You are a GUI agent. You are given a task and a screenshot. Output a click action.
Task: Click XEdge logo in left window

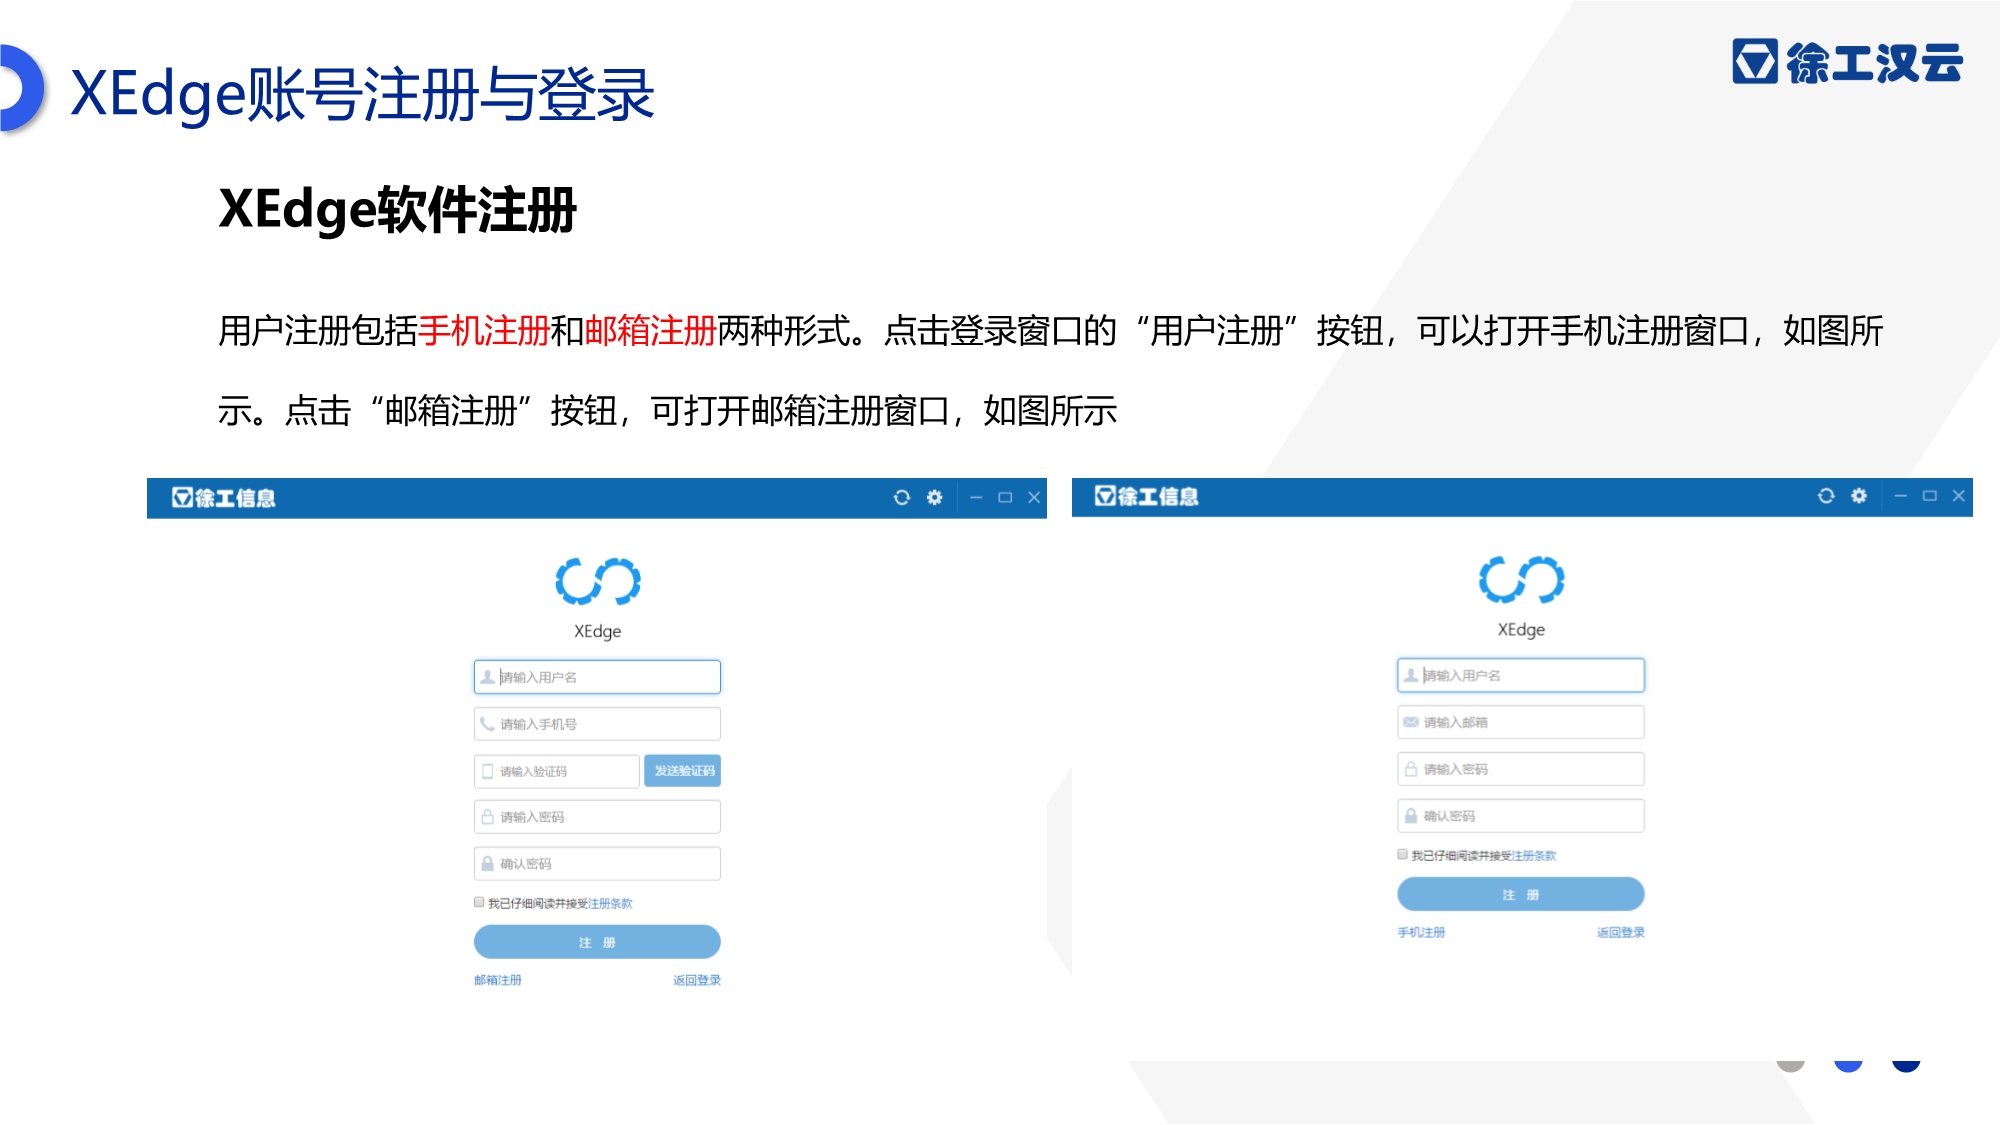598,582
